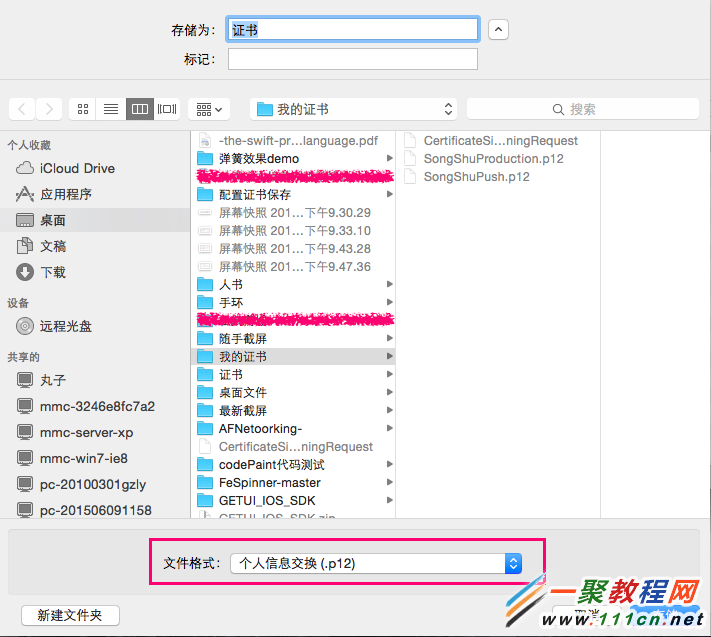Click the 标记 tags field
711x637 pixels.
pos(353,59)
